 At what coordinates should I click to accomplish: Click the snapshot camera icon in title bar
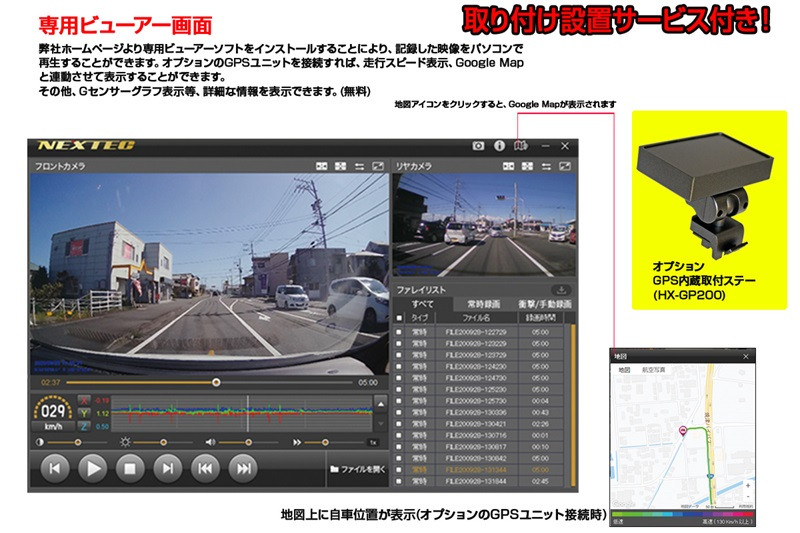pyautogui.click(x=479, y=146)
